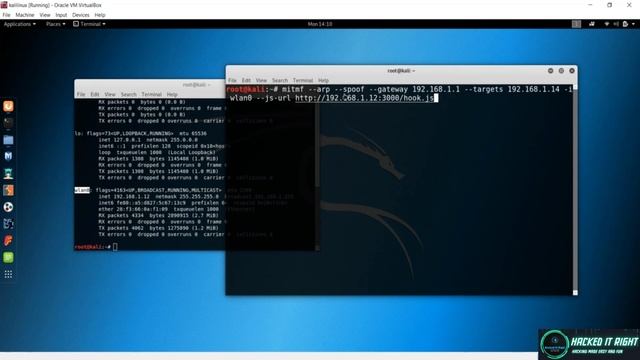This screenshot has height=360, width=640.
Task: Restore down the VirtualBox window
Action: click(609, 5)
